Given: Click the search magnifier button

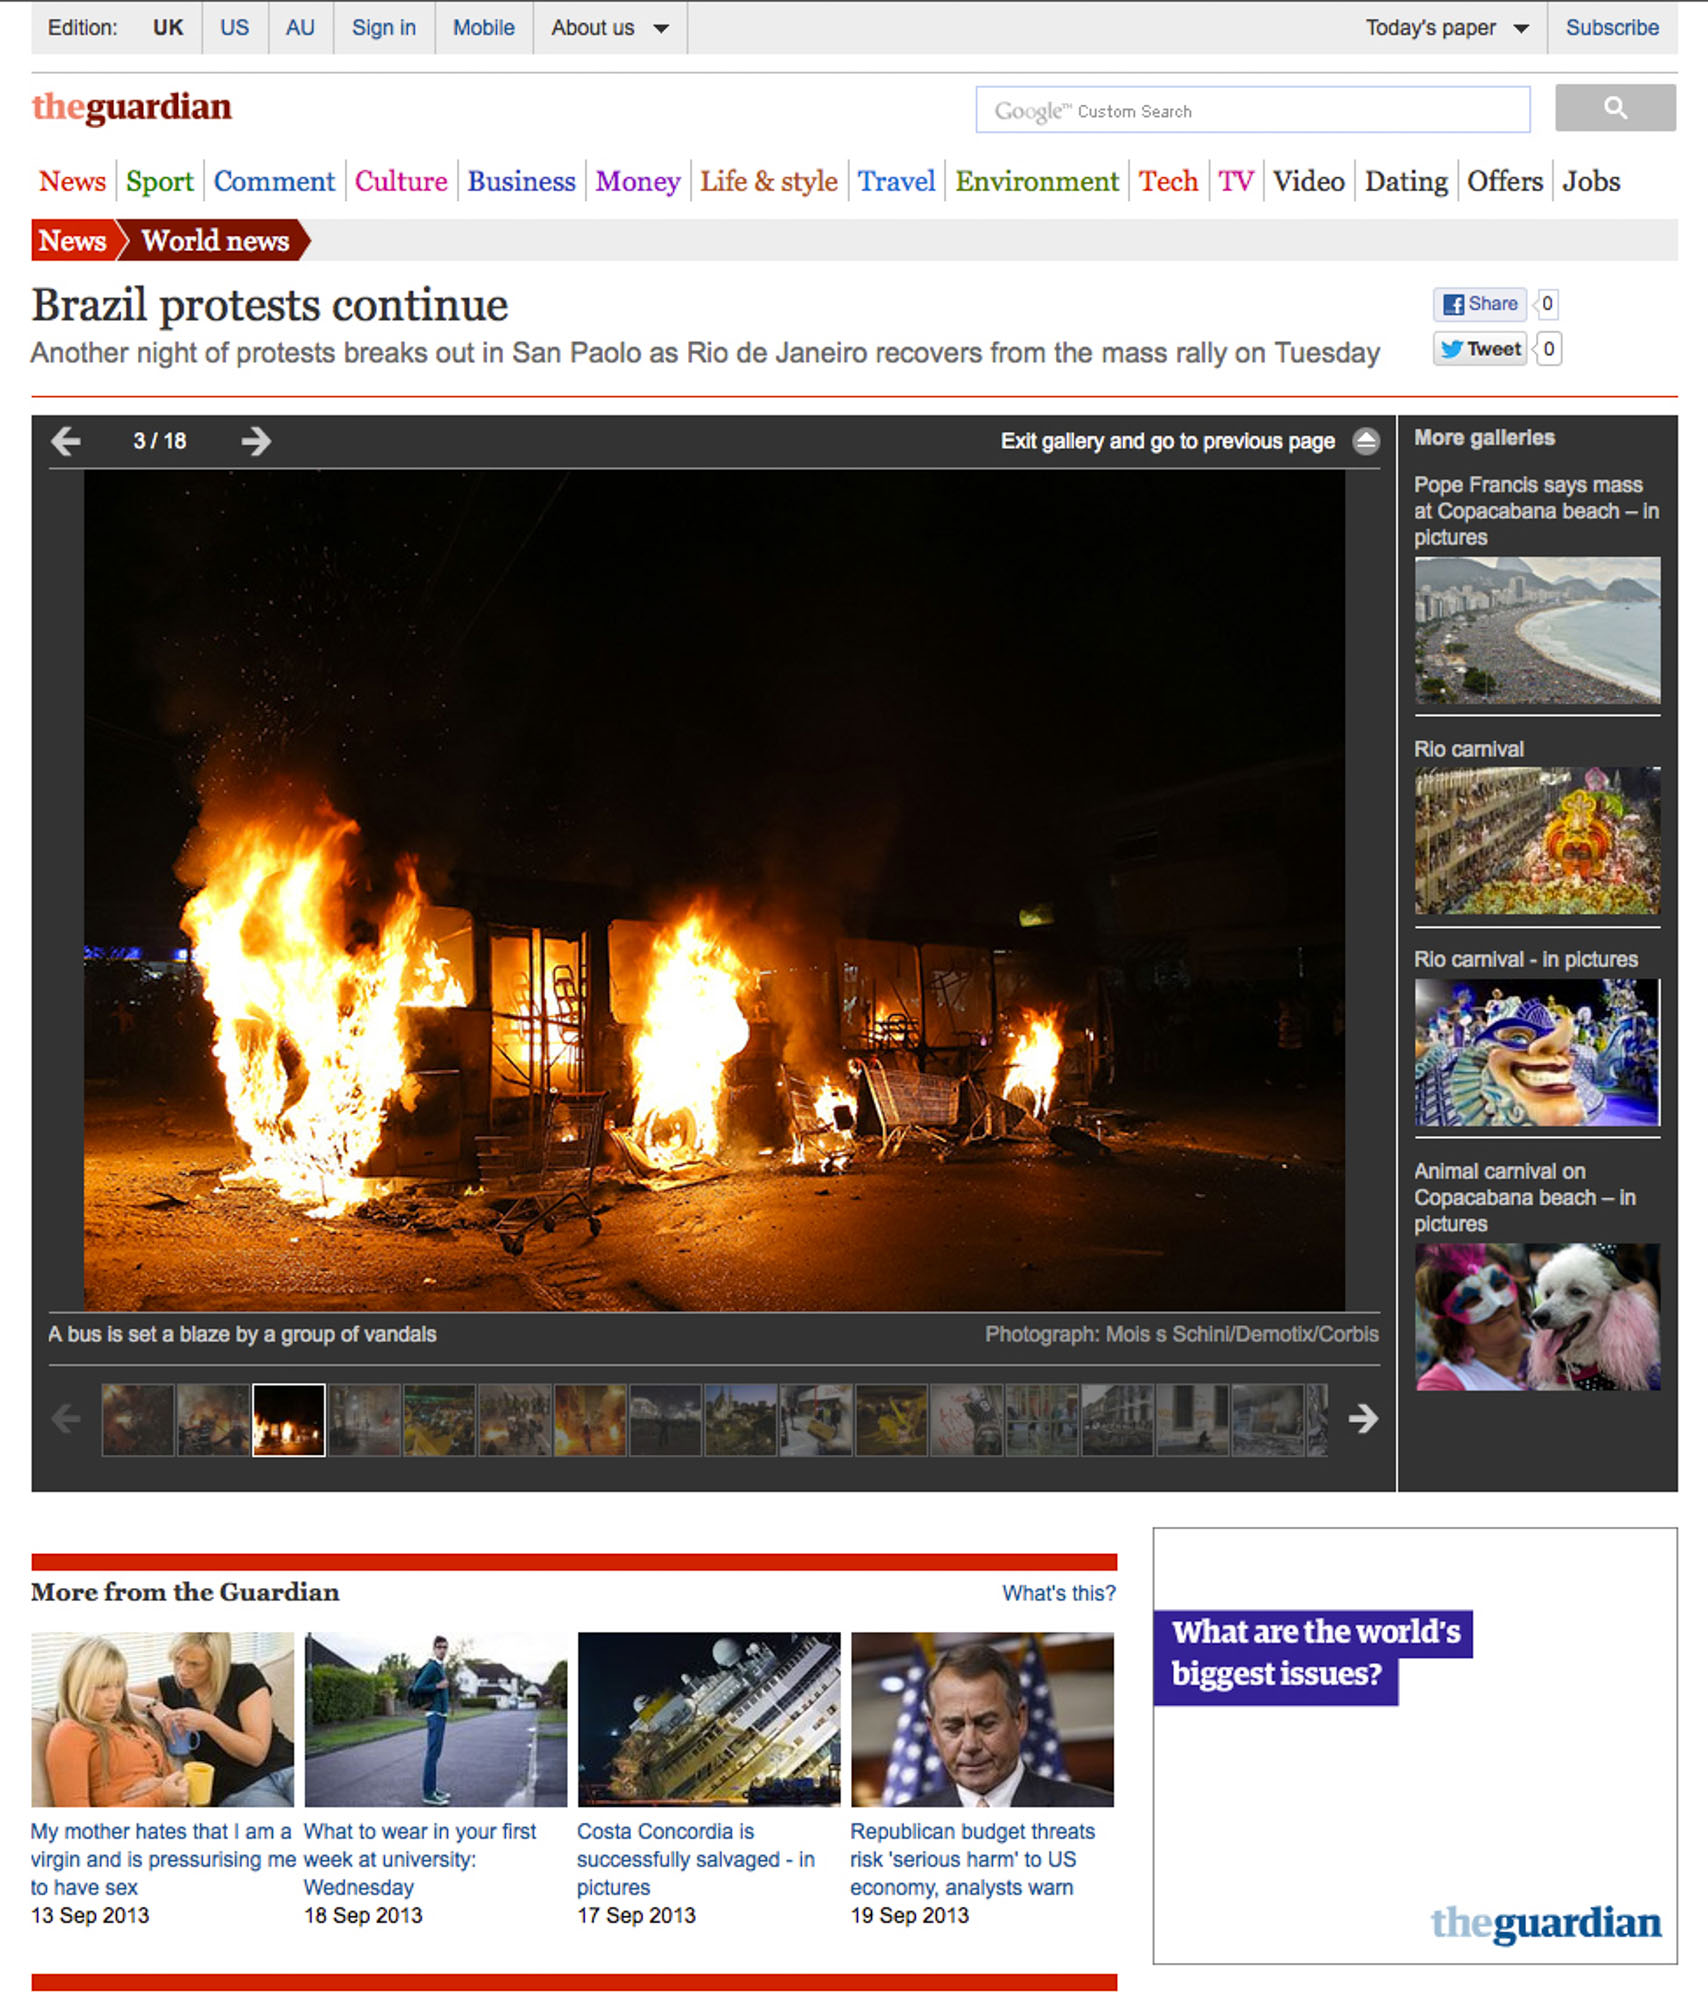Looking at the screenshot, I should (1614, 108).
